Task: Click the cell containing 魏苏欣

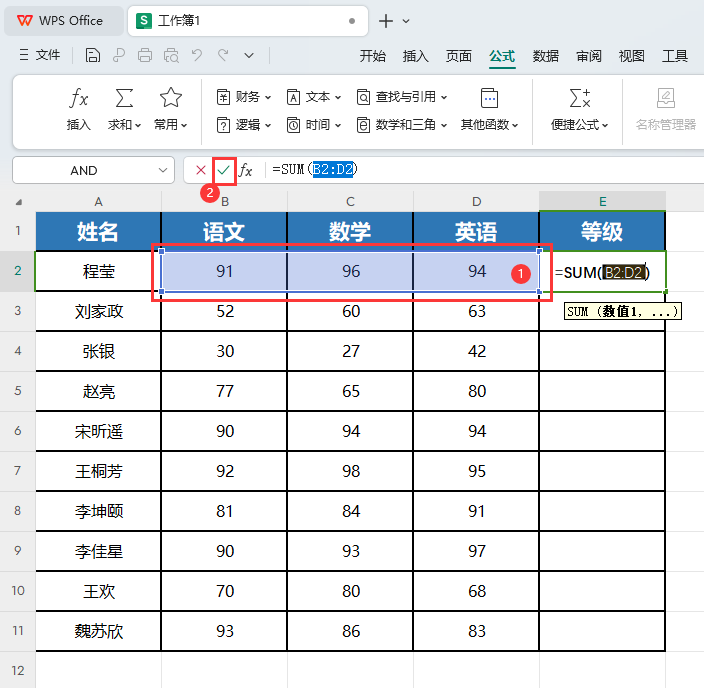Action: 98,631
